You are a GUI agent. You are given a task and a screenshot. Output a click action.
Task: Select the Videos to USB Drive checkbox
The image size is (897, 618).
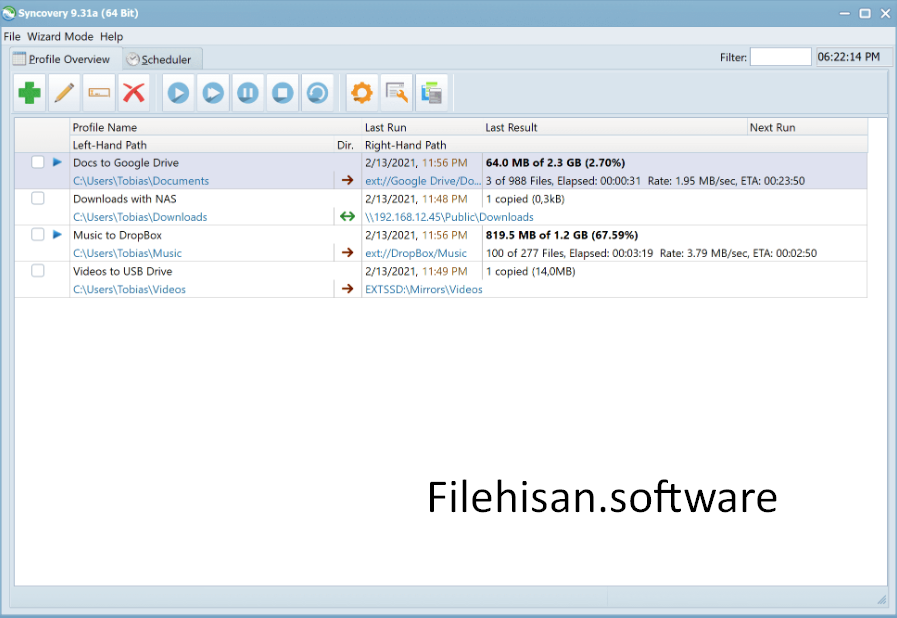(x=38, y=270)
